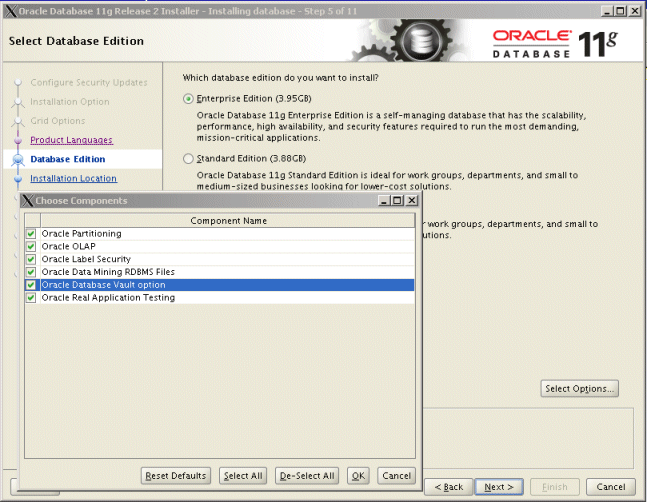
Task: Click the Component Name column header
Action: [228, 221]
